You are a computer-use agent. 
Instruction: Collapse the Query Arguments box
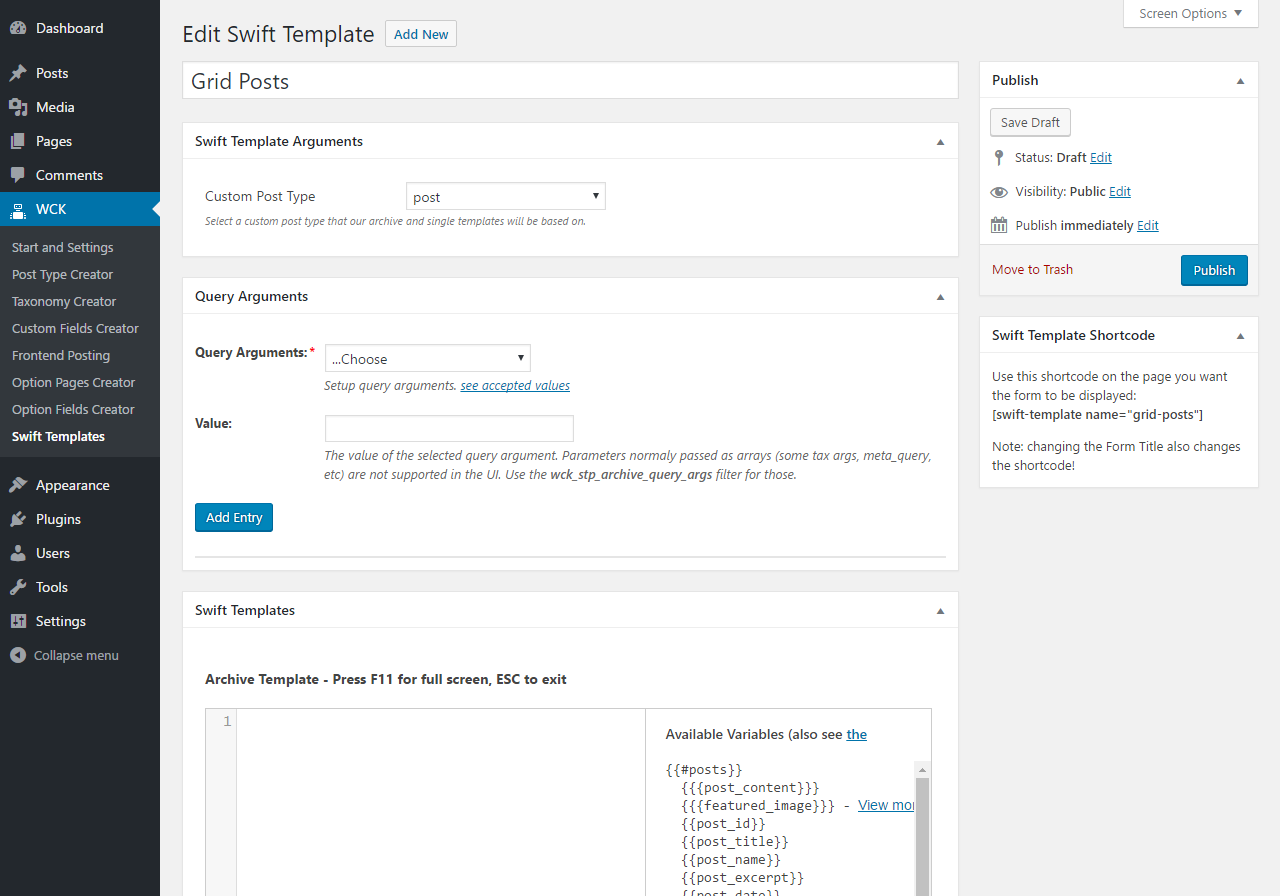point(940,297)
